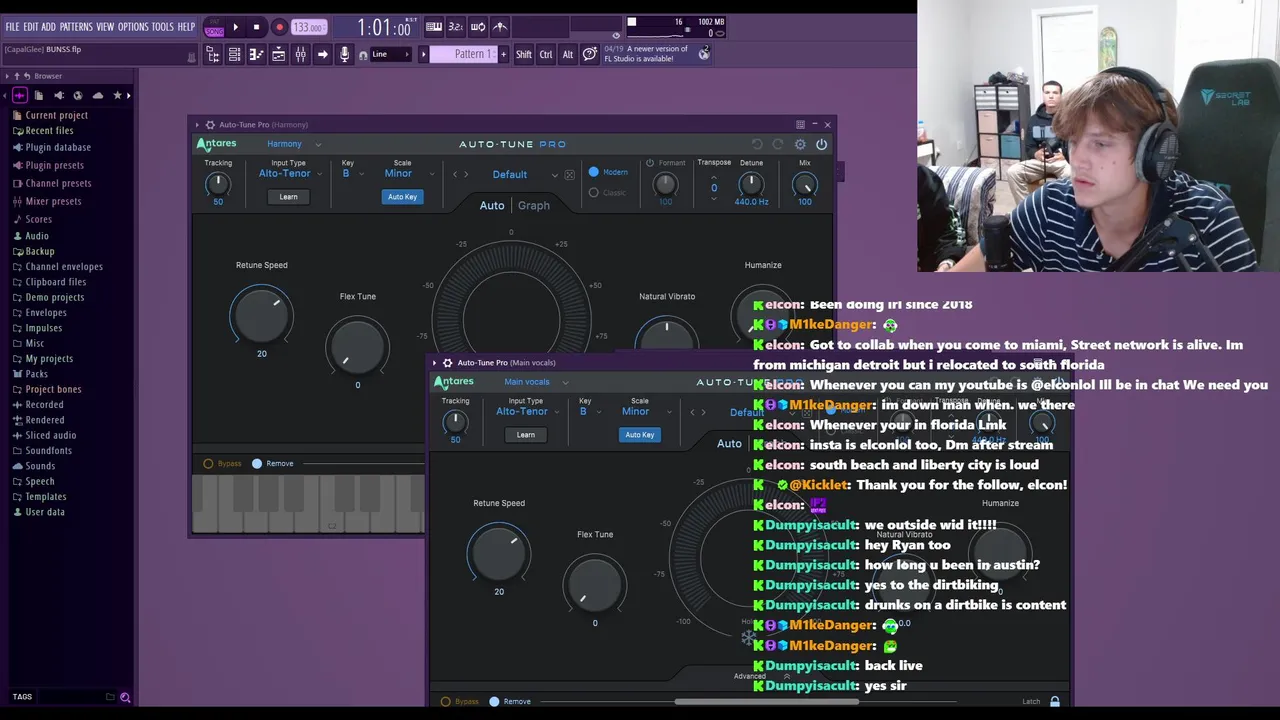
Task: Toggle the power button in Harmony Auto-Tune
Action: tap(821, 144)
